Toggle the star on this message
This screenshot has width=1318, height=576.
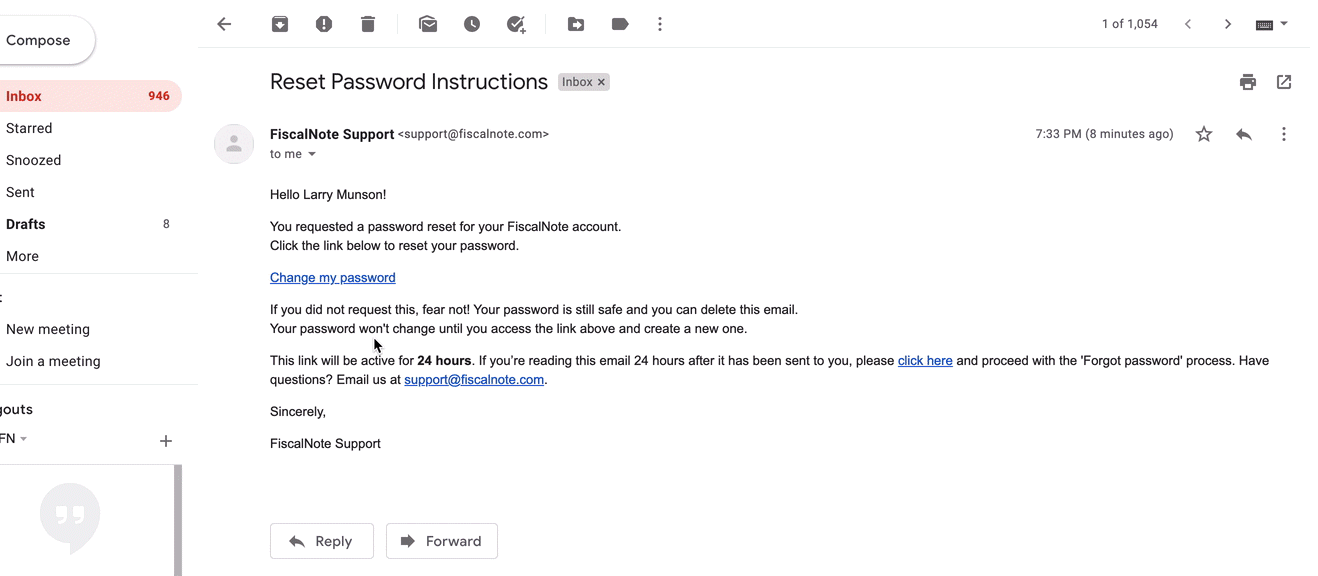pyautogui.click(x=1204, y=134)
